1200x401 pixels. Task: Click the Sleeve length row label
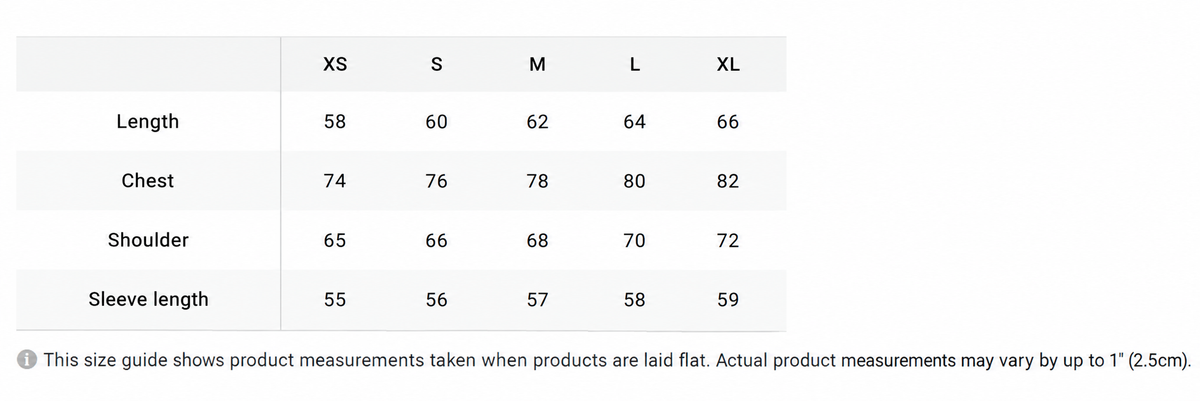[x=148, y=299]
